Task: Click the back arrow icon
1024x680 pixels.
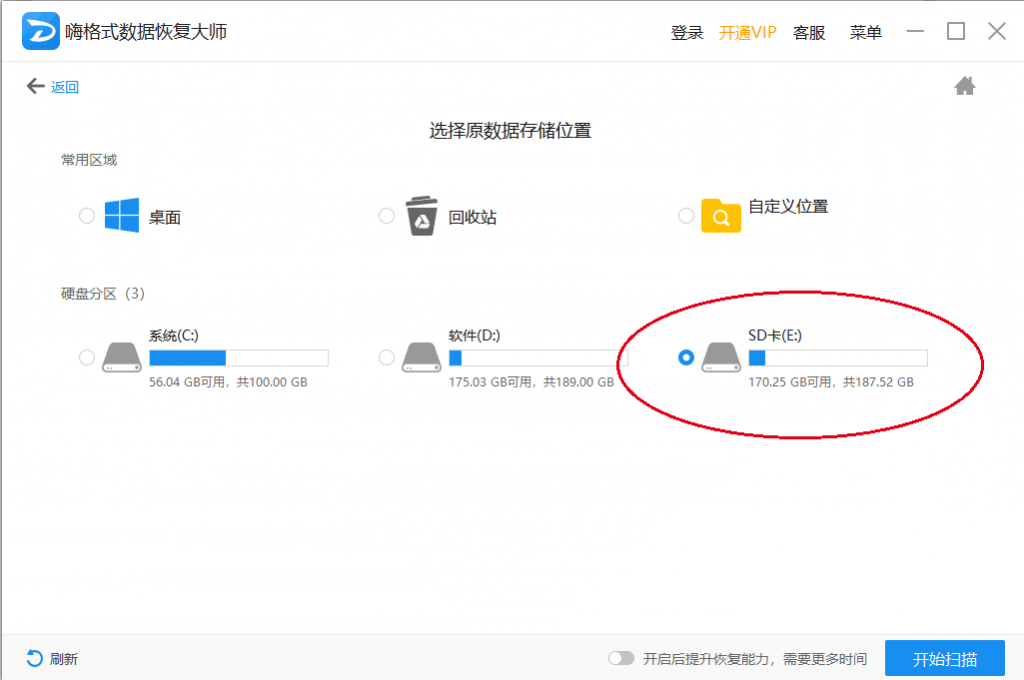Action: [x=35, y=86]
